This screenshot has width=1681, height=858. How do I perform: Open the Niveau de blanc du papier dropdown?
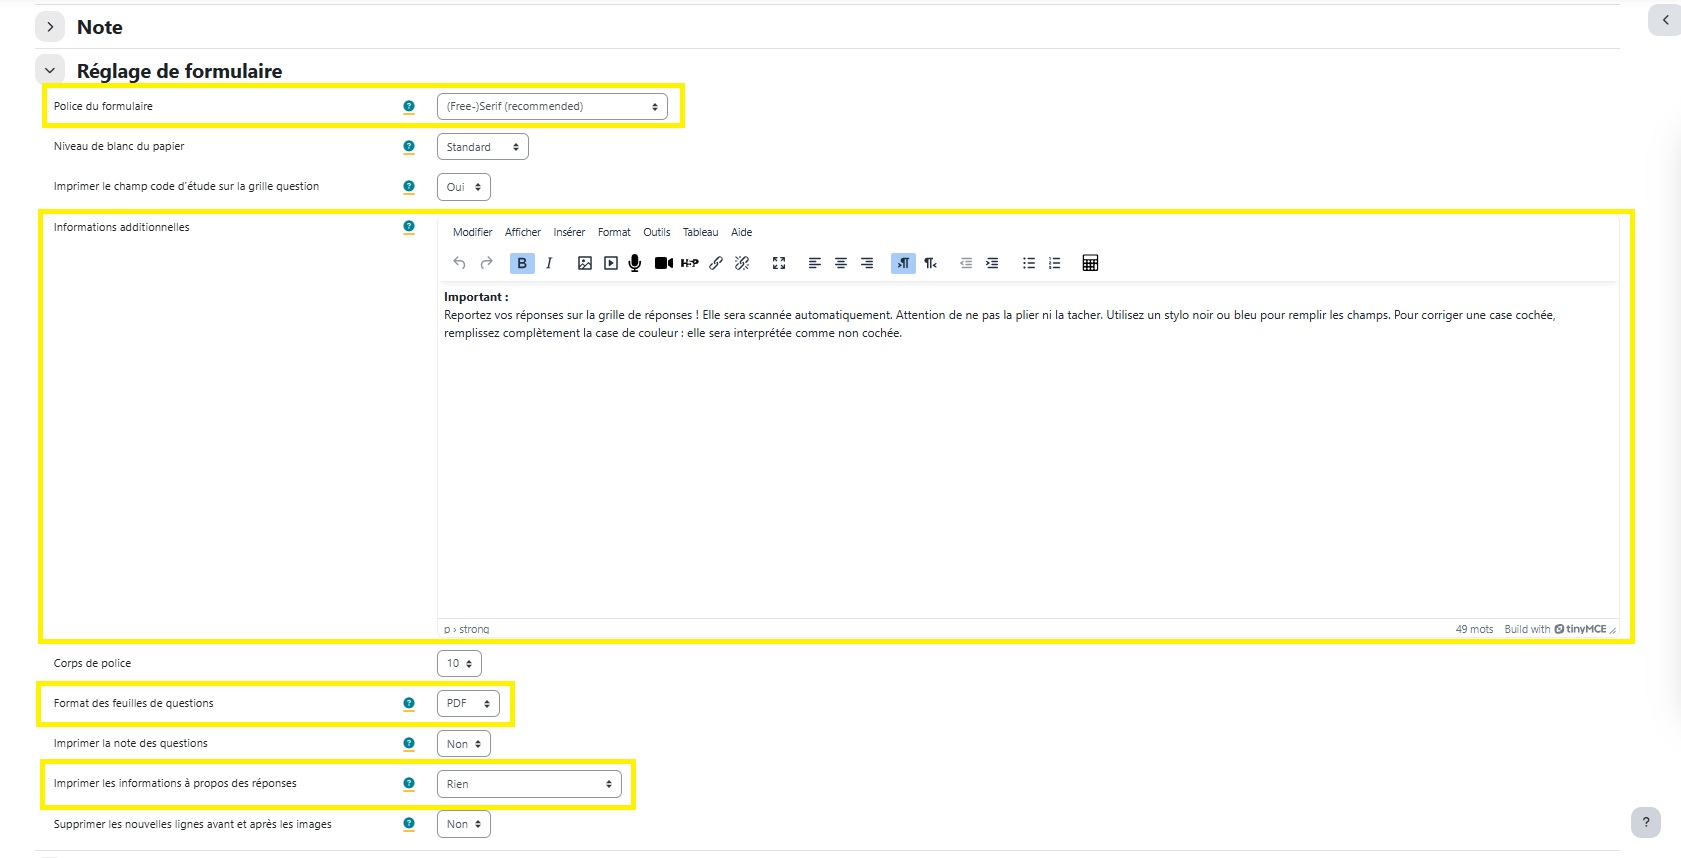pos(483,147)
